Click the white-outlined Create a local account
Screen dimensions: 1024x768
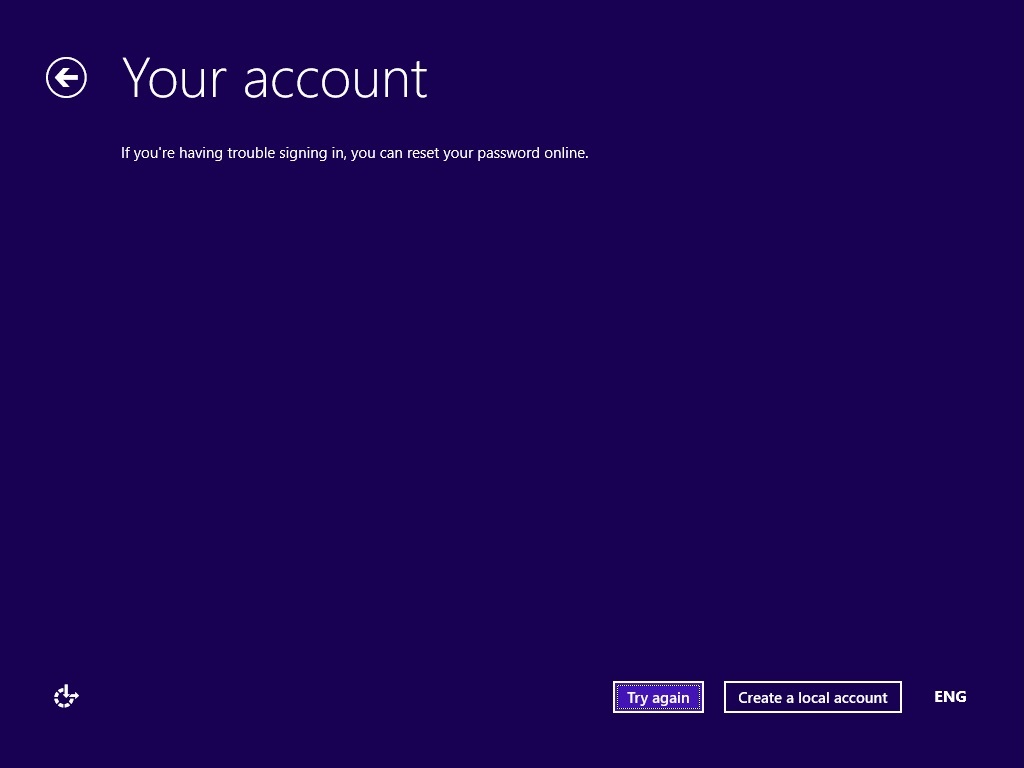812,697
